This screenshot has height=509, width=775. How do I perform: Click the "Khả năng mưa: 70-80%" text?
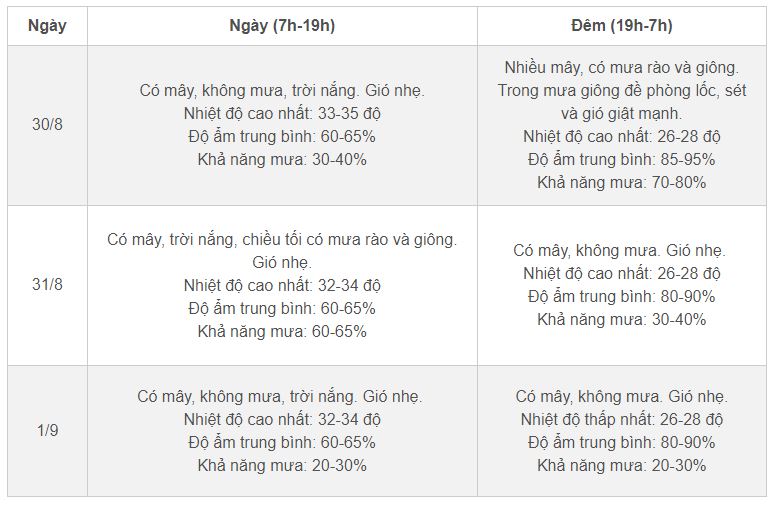(x=621, y=182)
